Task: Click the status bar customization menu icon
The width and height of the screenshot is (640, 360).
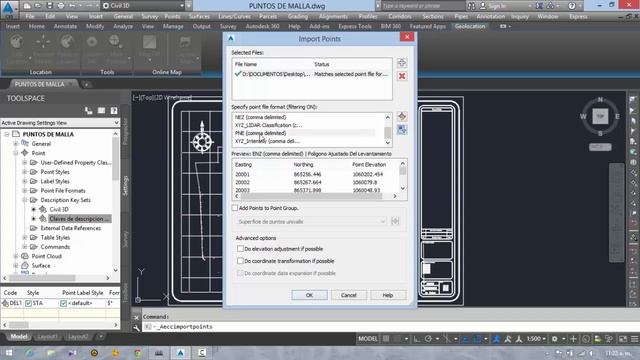Action: point(634,339)
